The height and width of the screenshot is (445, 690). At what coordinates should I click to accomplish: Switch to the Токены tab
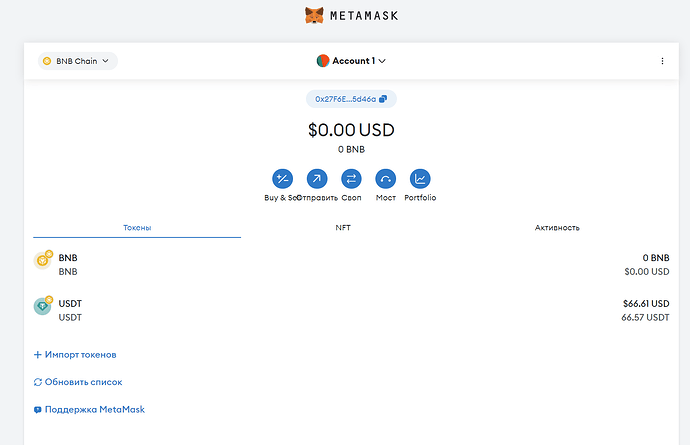click(x=137, y=228)
